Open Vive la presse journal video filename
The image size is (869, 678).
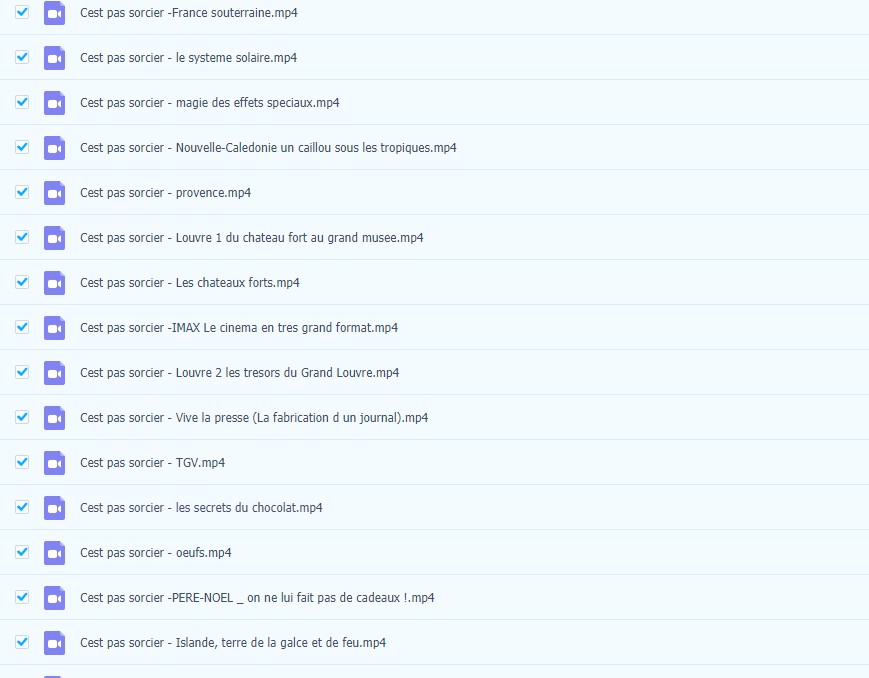pyautogui.click(x=254, y=417)
